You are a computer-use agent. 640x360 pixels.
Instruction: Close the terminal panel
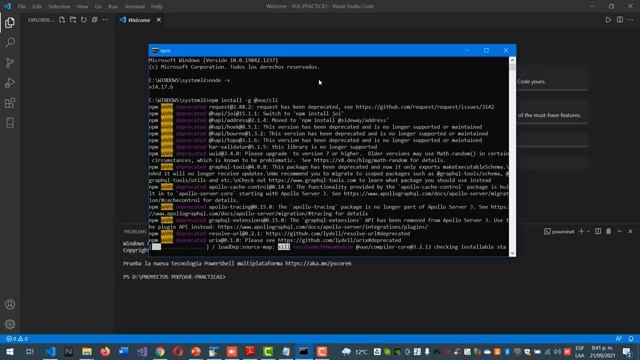pyautogui.click(x=630, y=231)
